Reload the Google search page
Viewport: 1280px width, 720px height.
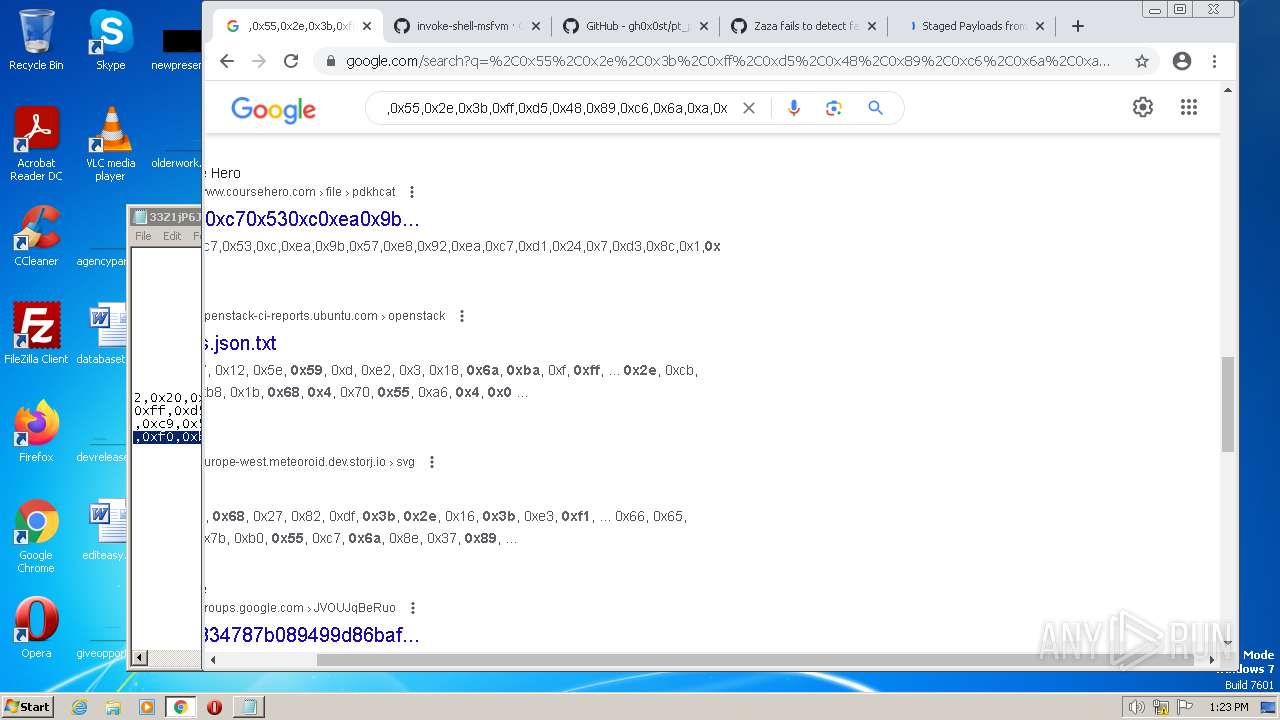[291, 61]
